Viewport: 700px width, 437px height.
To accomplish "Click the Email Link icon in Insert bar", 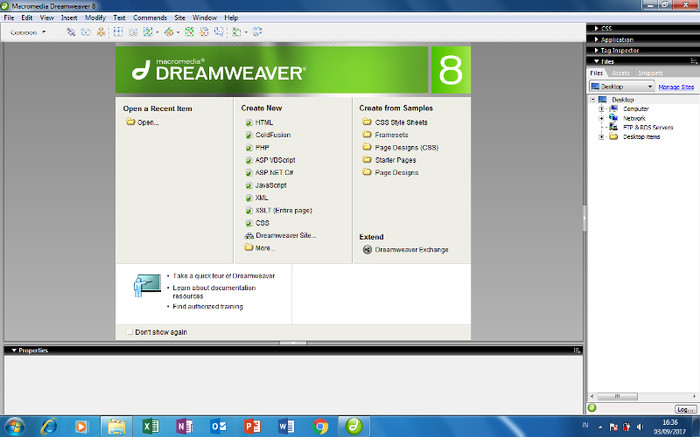I will point(86,32).
